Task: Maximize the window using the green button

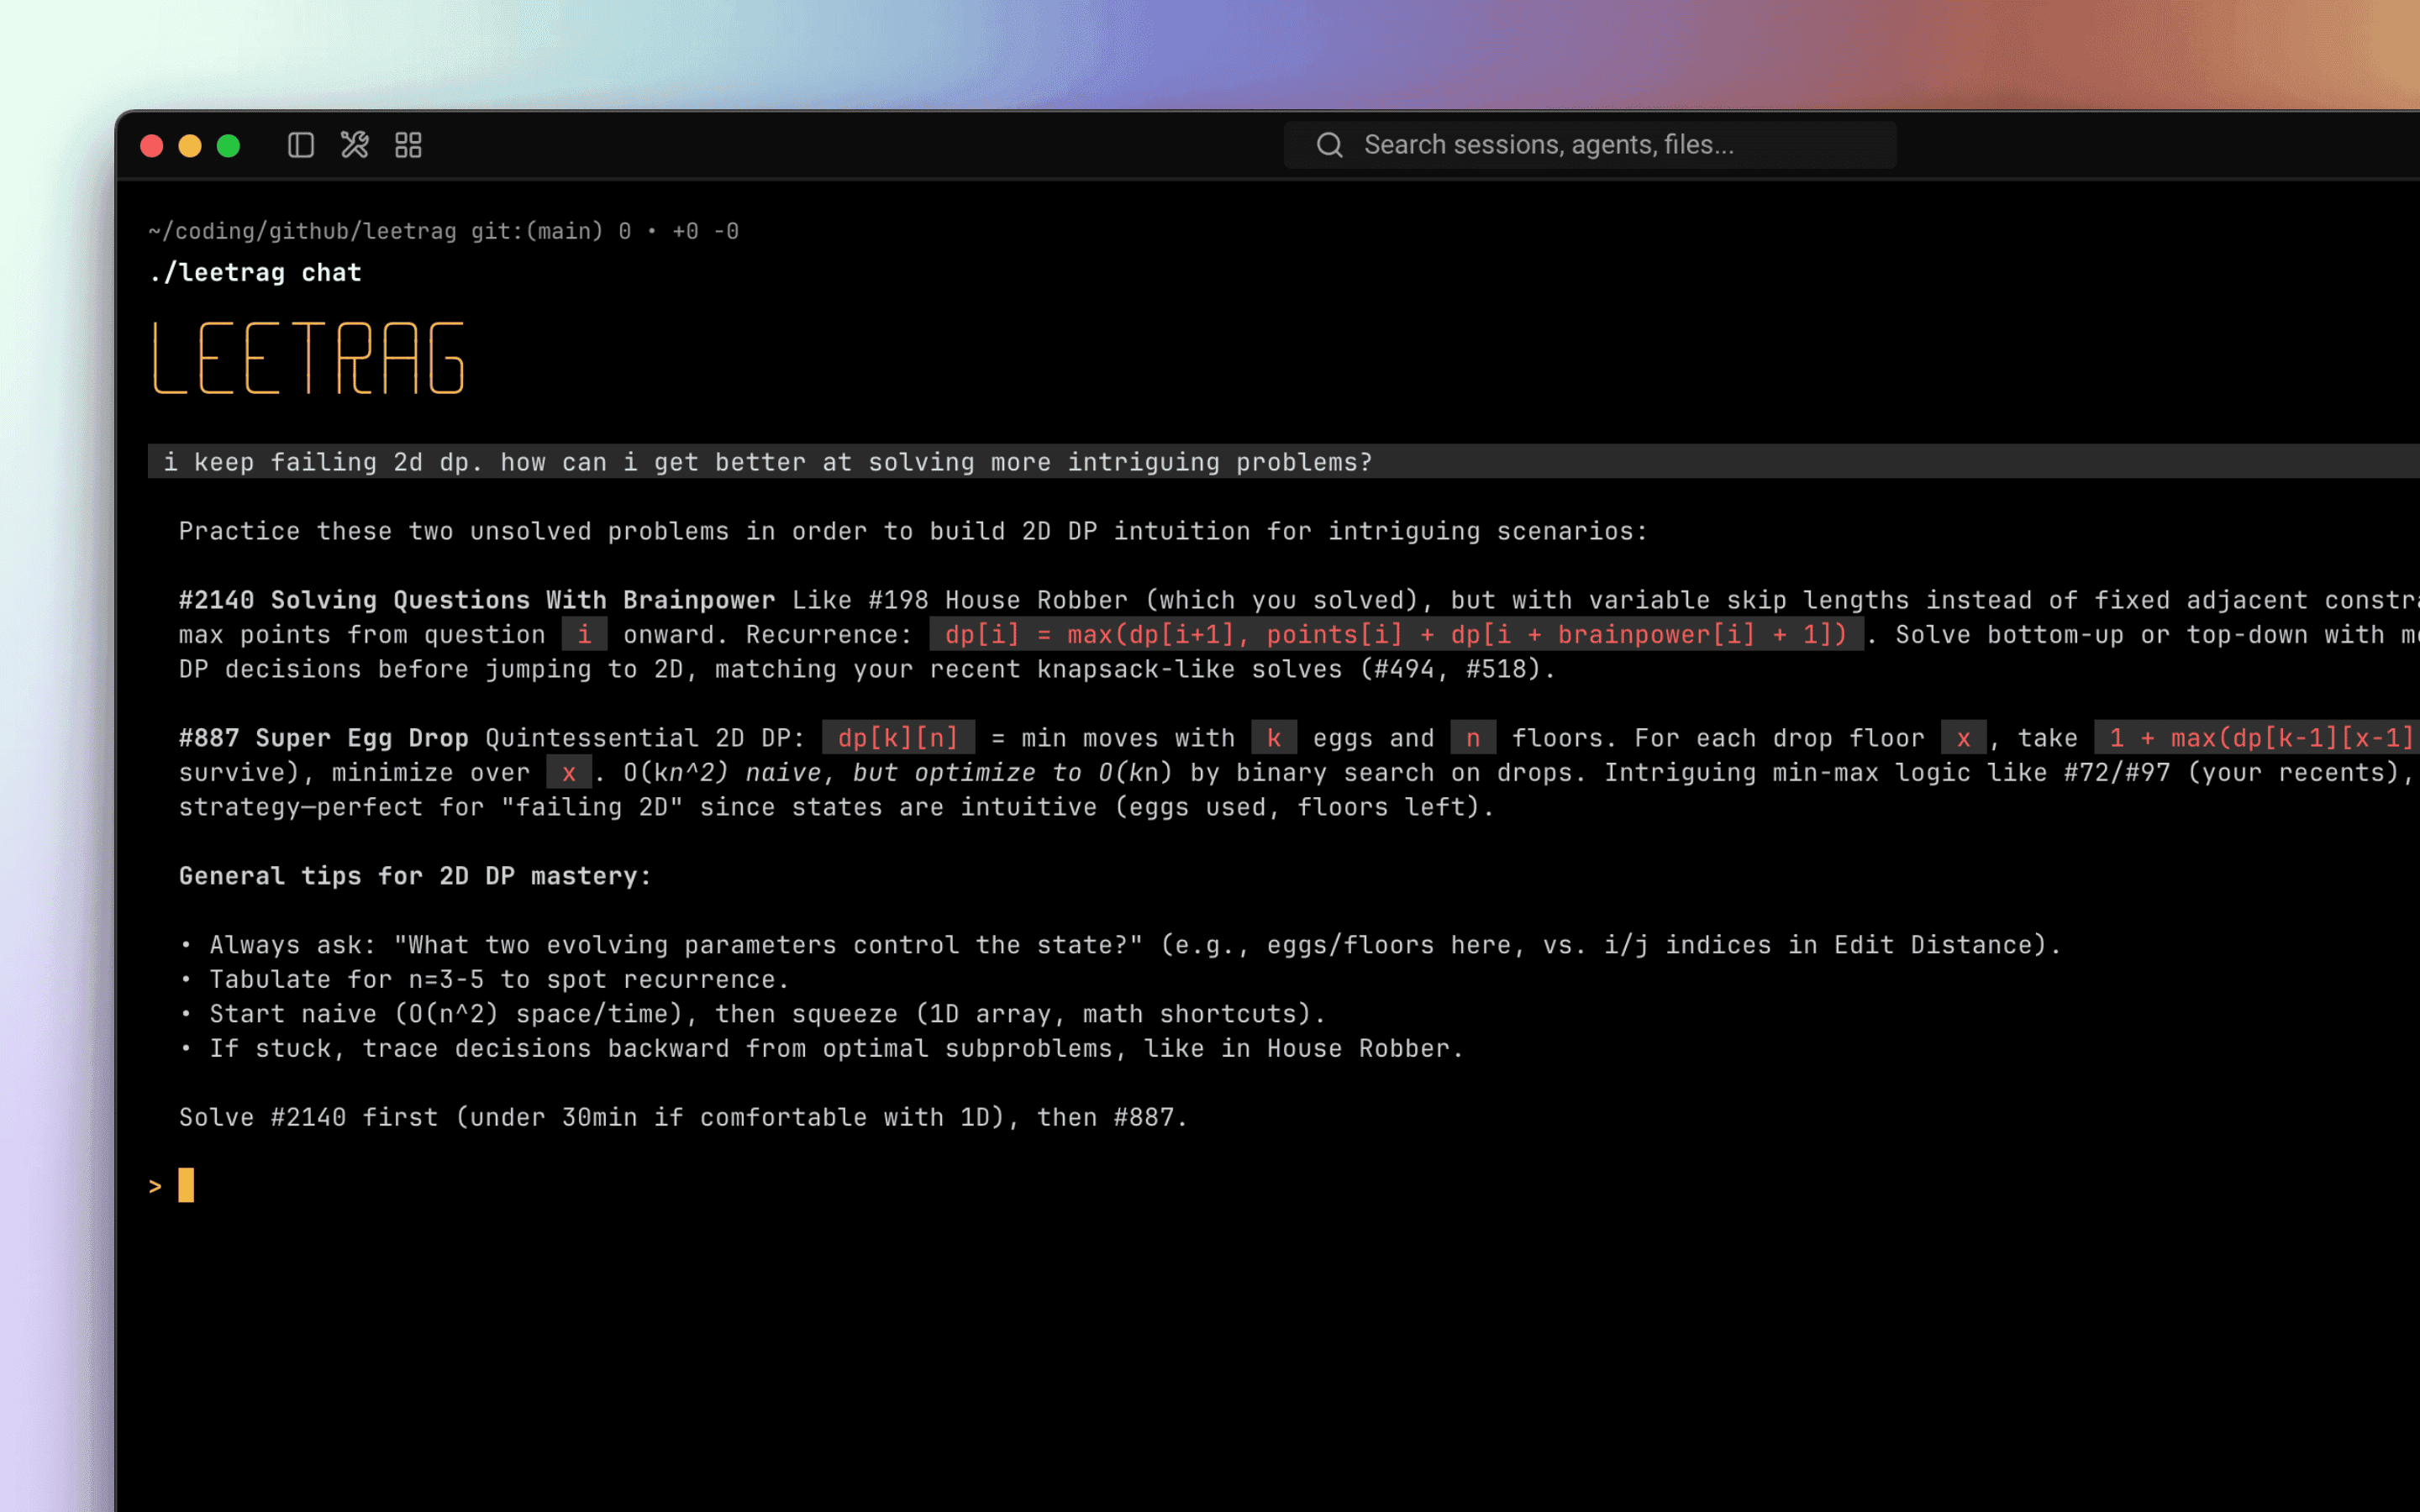Action: pyautogui.click(x=228, y=146)
